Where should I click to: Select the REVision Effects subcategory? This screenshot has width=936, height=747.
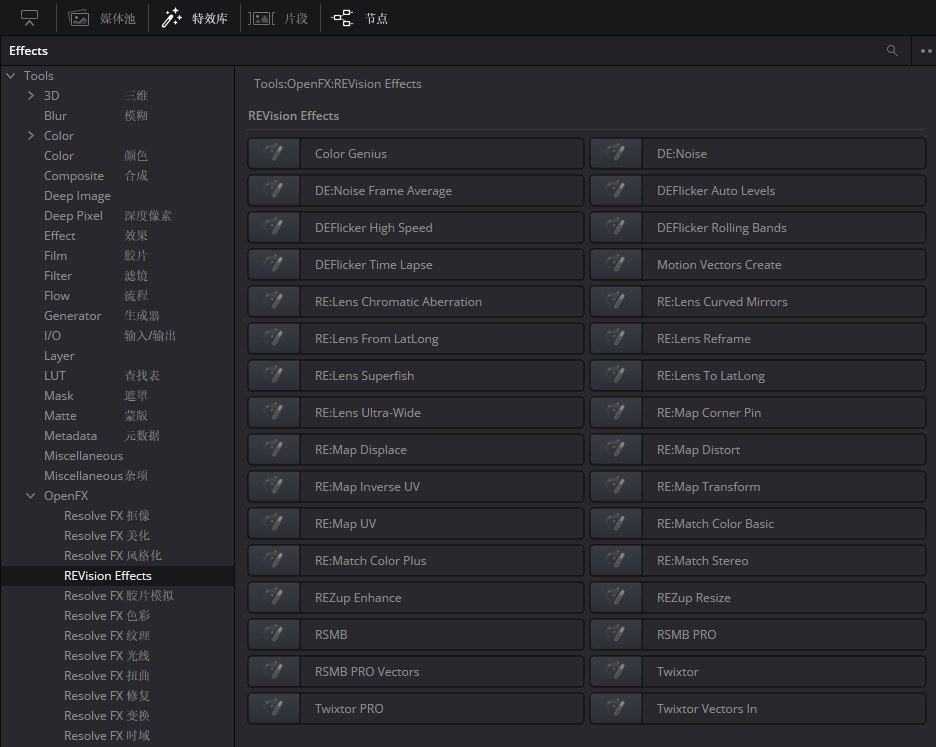tap(107, 576)
